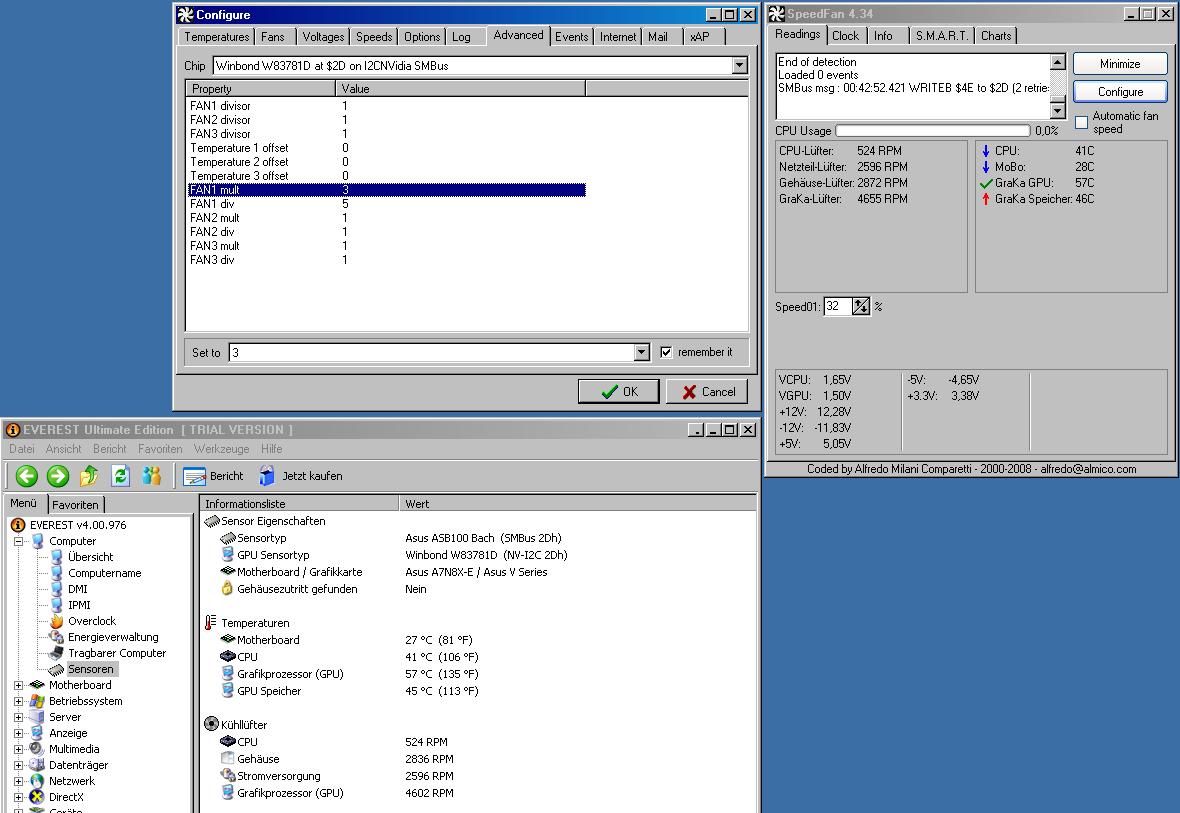The width and height of the screenshot is (1180, 813).
Task: Open the Set to value dropdown
Action: point(641,352)
